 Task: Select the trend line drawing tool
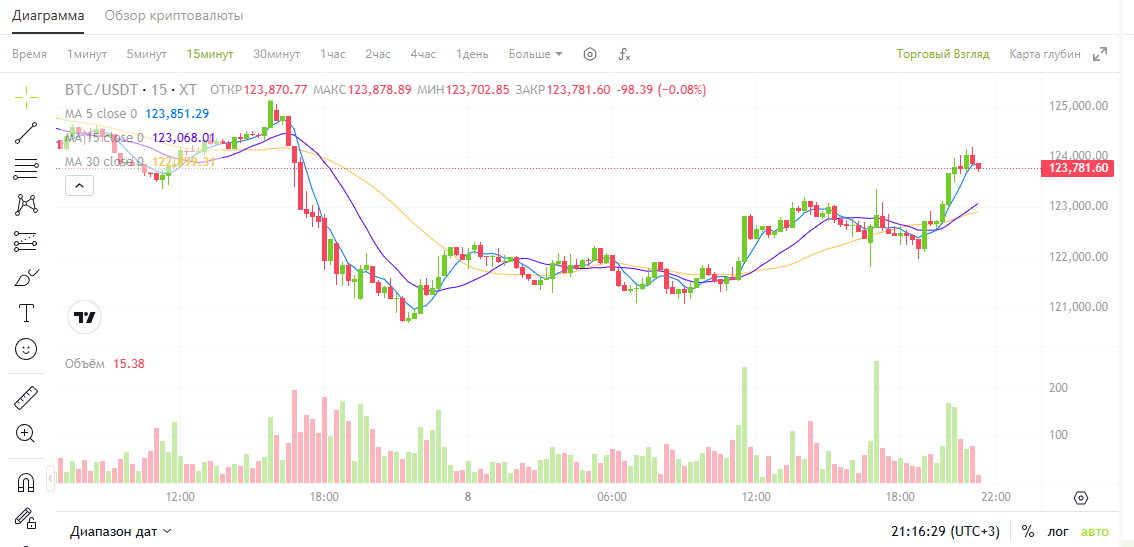26,132
